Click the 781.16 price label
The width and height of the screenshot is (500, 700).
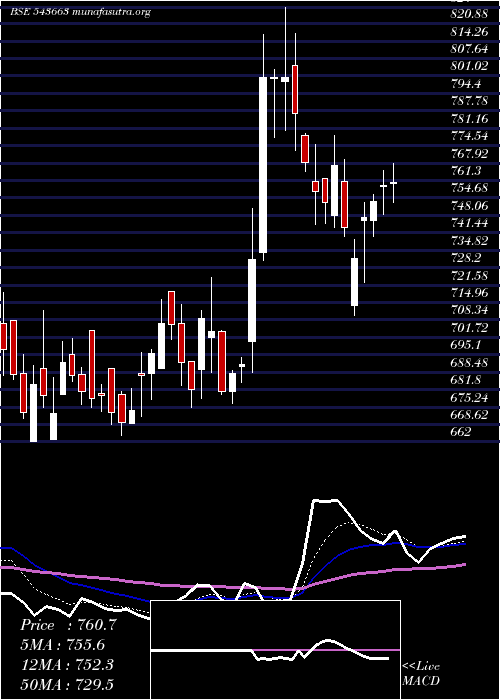click(x=469, y=118)
